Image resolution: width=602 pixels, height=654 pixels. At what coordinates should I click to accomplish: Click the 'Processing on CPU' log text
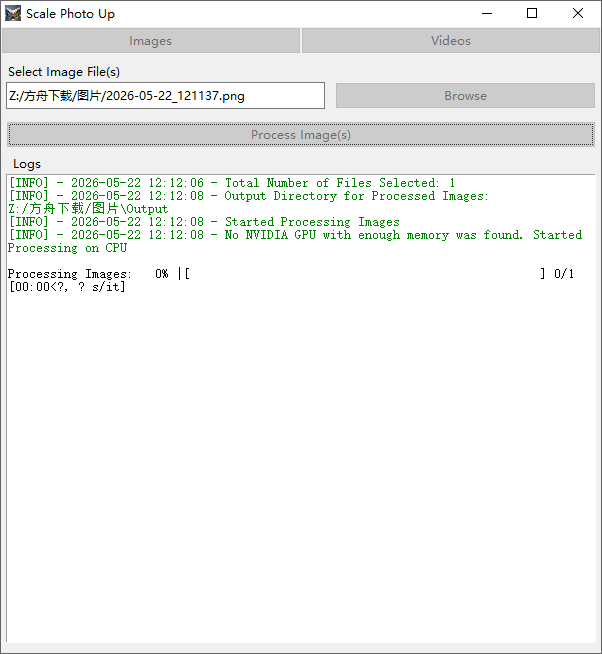click(67, 248)
